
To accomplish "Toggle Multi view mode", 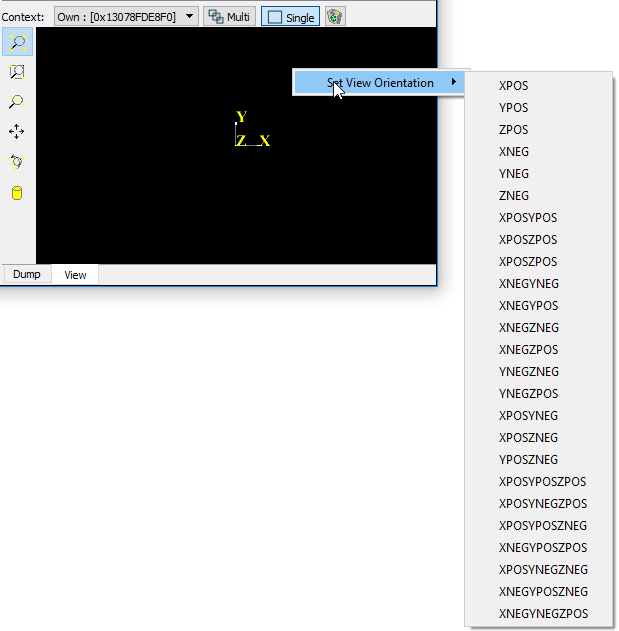I will point(229,17).
